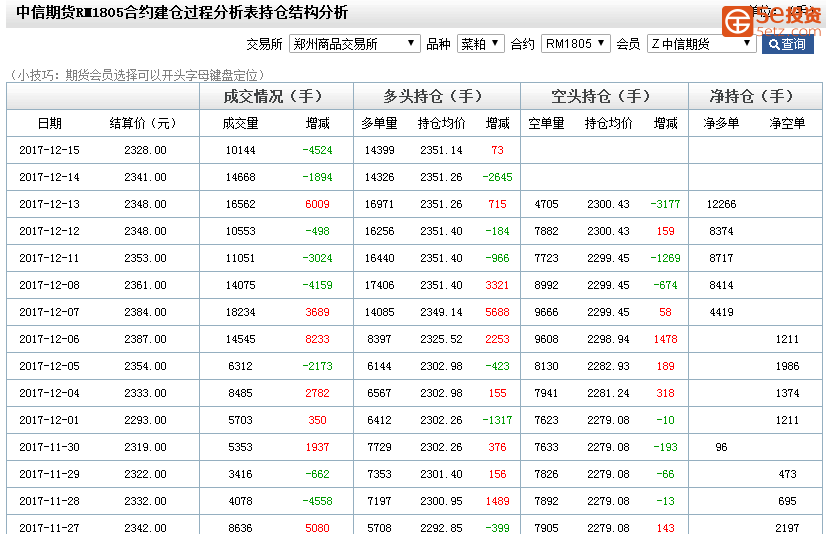This screenshot has height=534, width=829.
Task: Click the 日期 column header
Action: 50,124
